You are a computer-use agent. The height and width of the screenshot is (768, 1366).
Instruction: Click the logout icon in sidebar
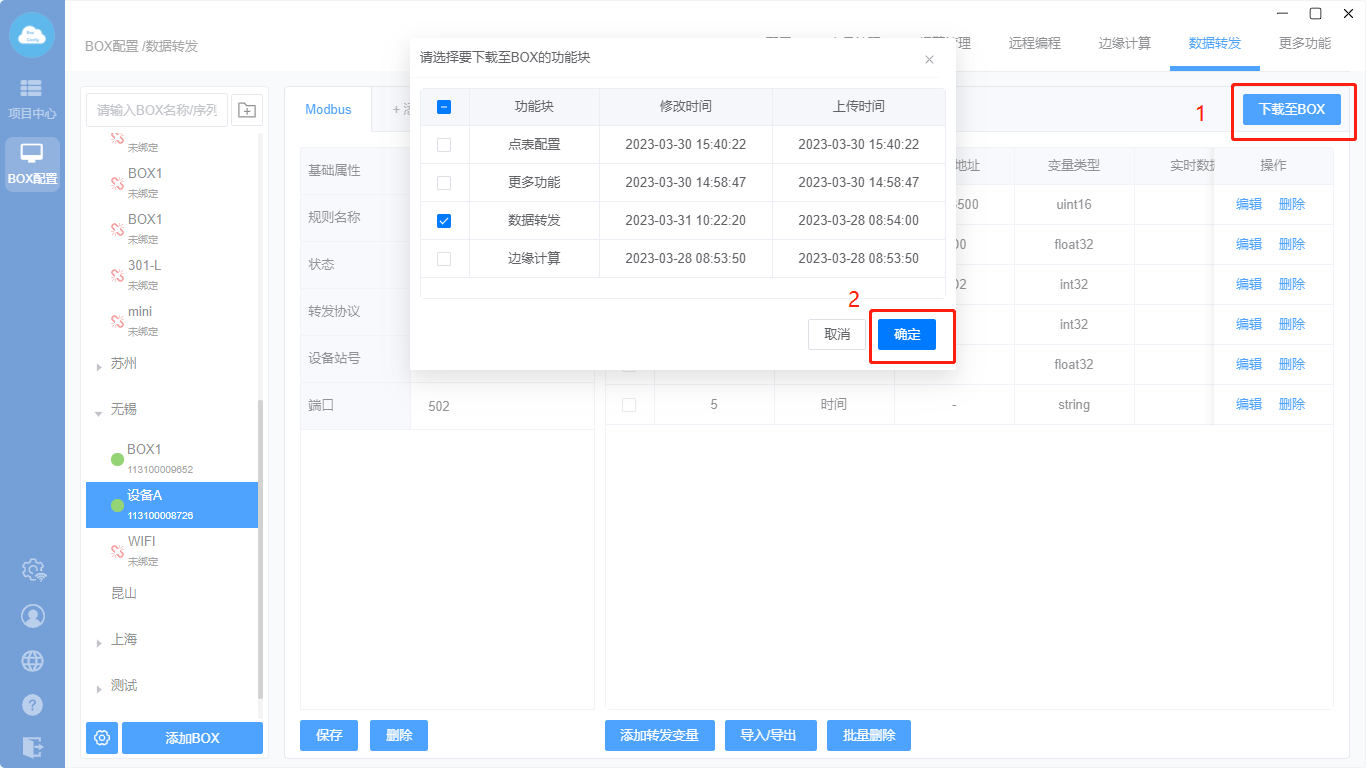(33, 746)
